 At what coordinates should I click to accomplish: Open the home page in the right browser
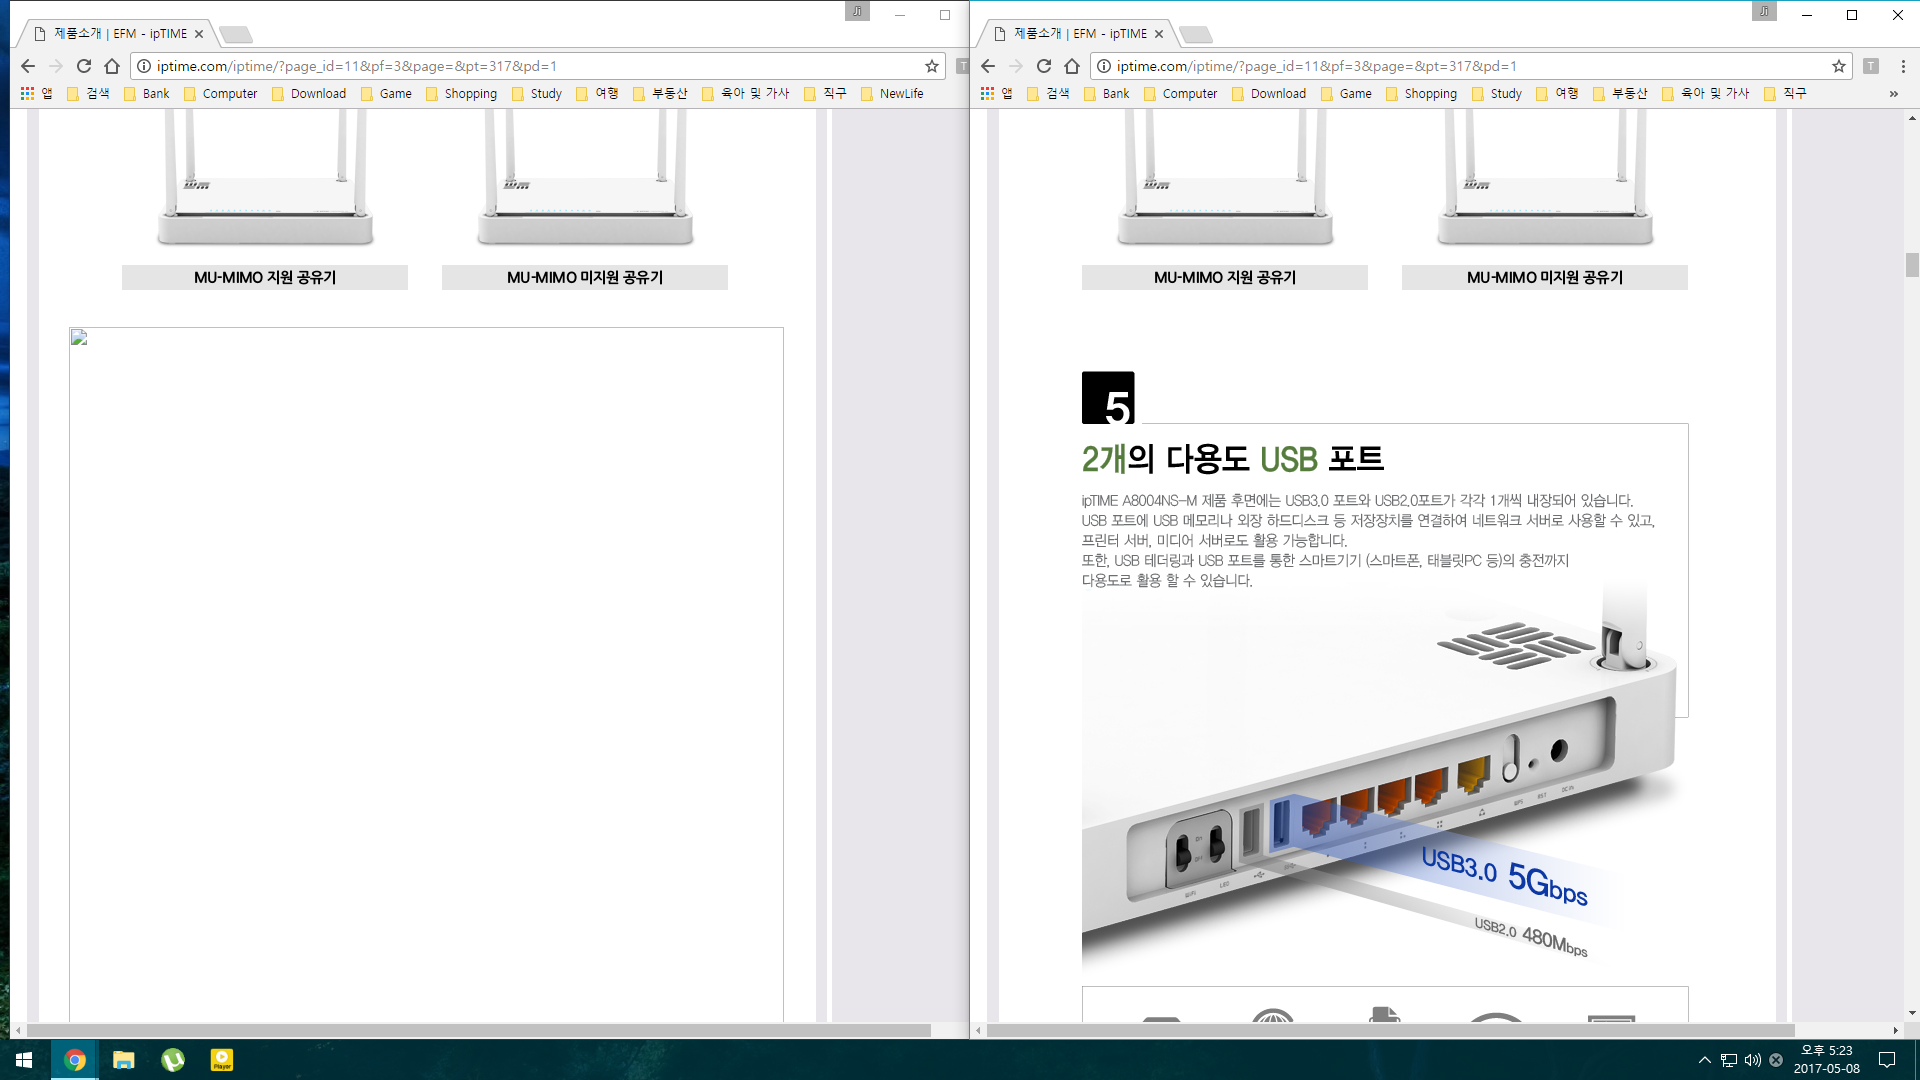click(1072, 66)
